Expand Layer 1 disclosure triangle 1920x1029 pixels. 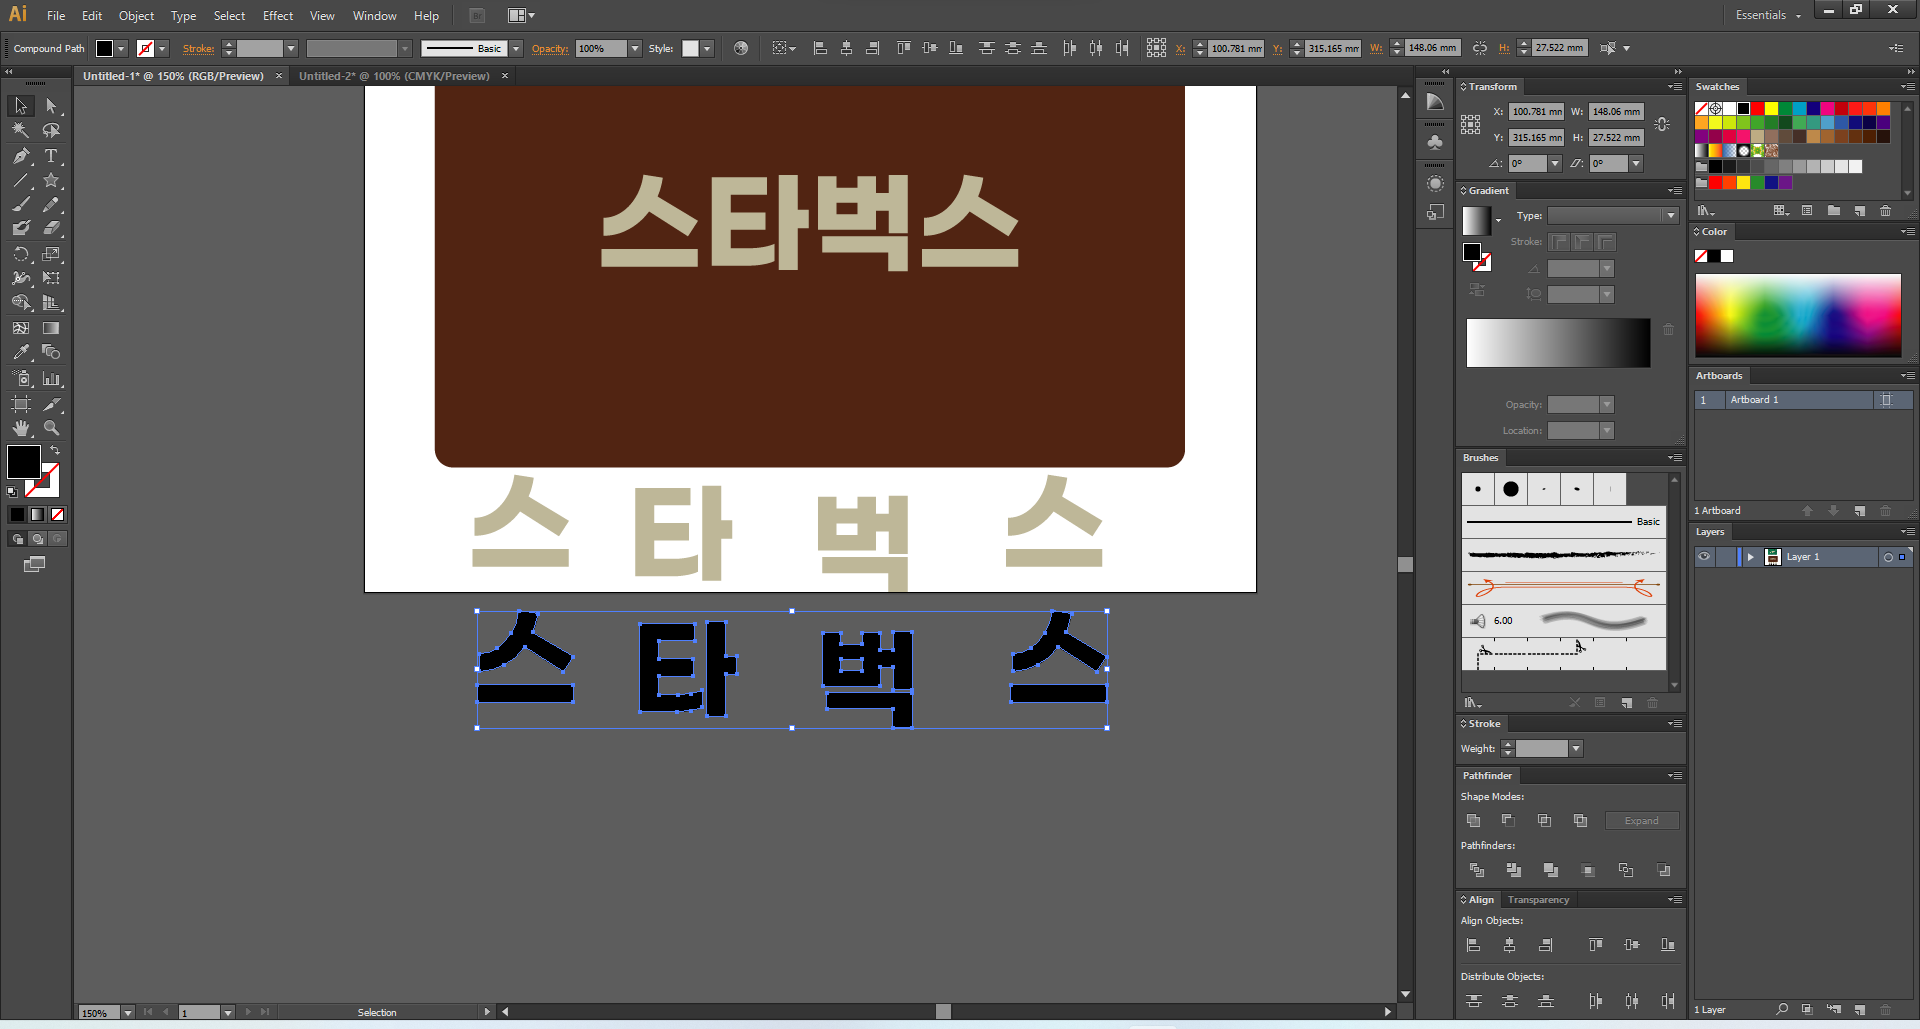[x=1750, y=557]
